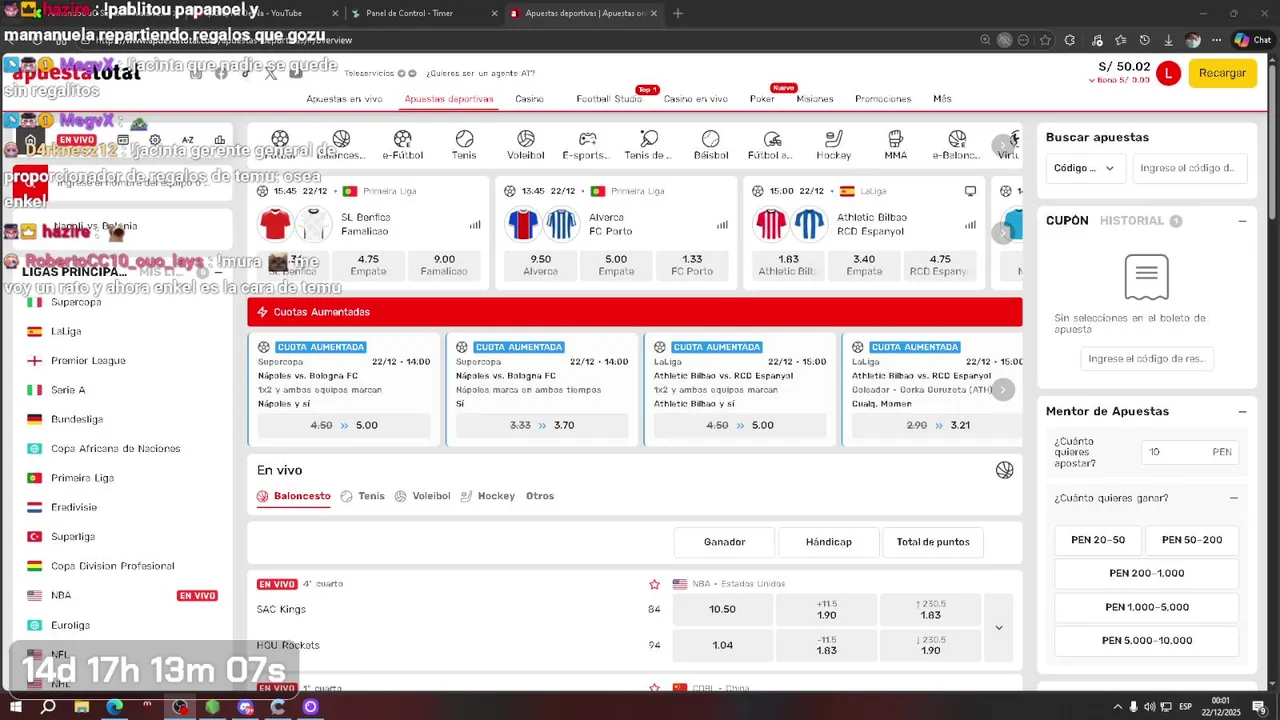Open Copilot Chat in Edge

tap(1251, 40)
